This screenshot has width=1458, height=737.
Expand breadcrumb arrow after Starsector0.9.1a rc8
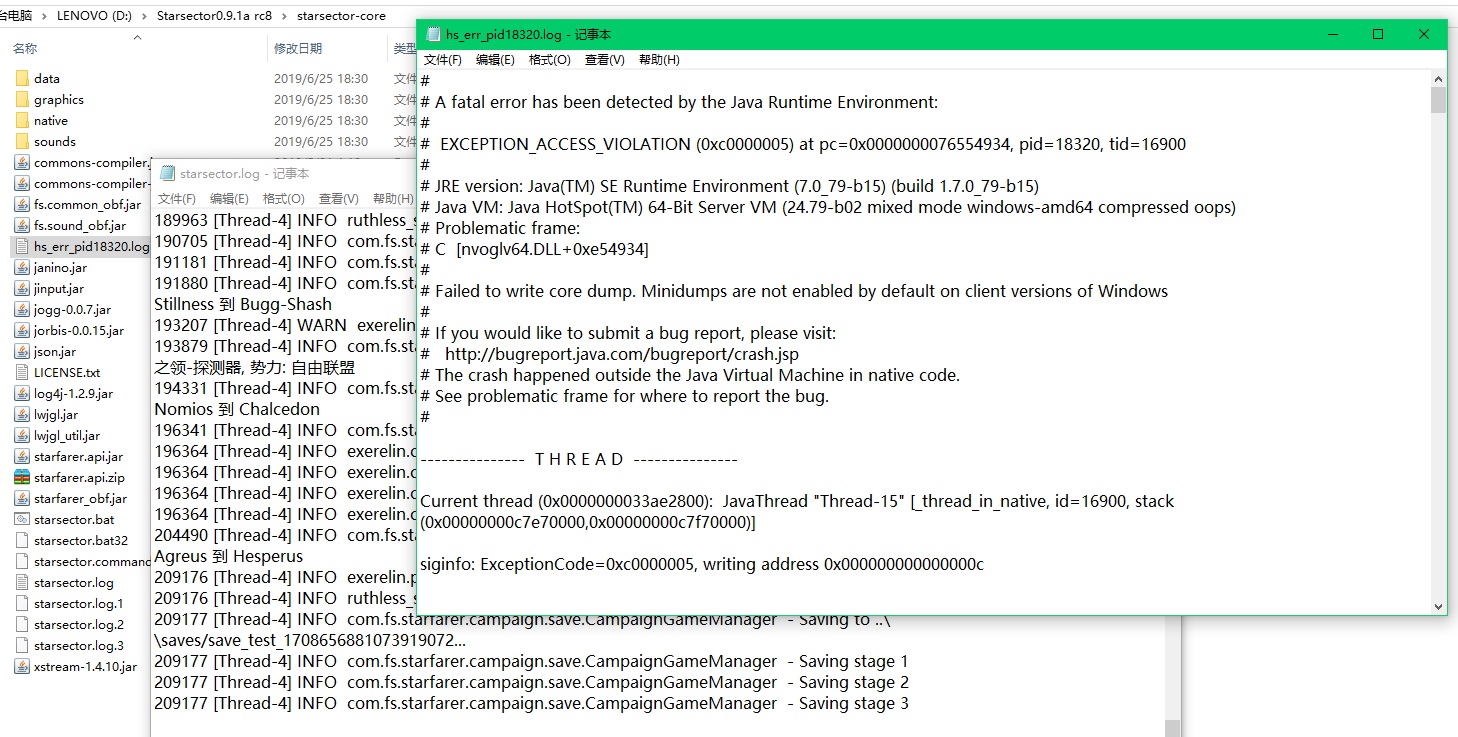[284, 16]
